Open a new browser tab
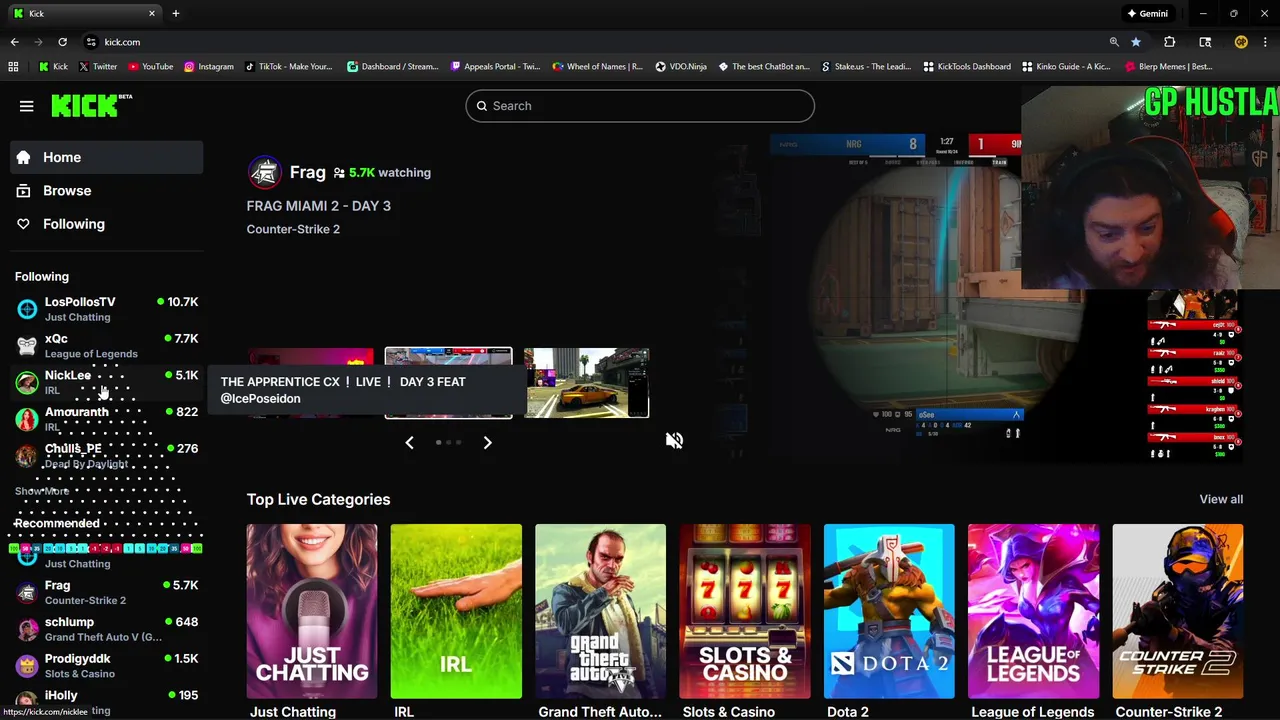The height and width of the screenshot is (720, 1280). pyautogui.click(x=176, y=13)
